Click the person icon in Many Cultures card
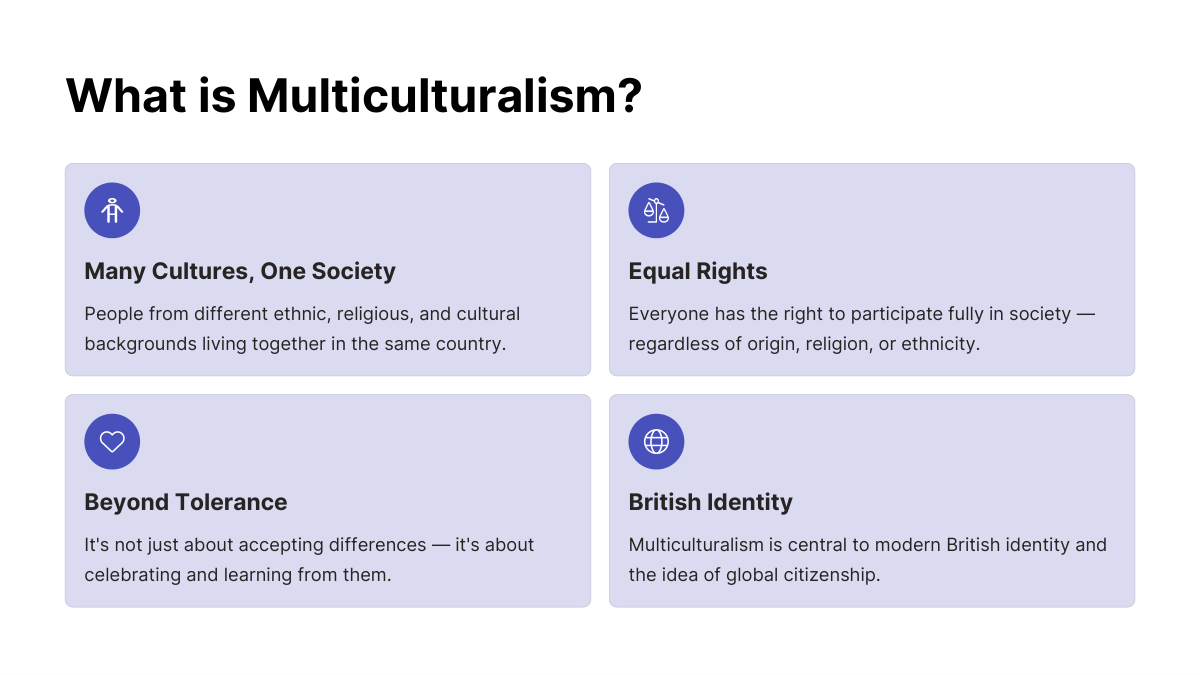Image resolution: width=1200 pixels, height=675 pixels. point(112,210)
